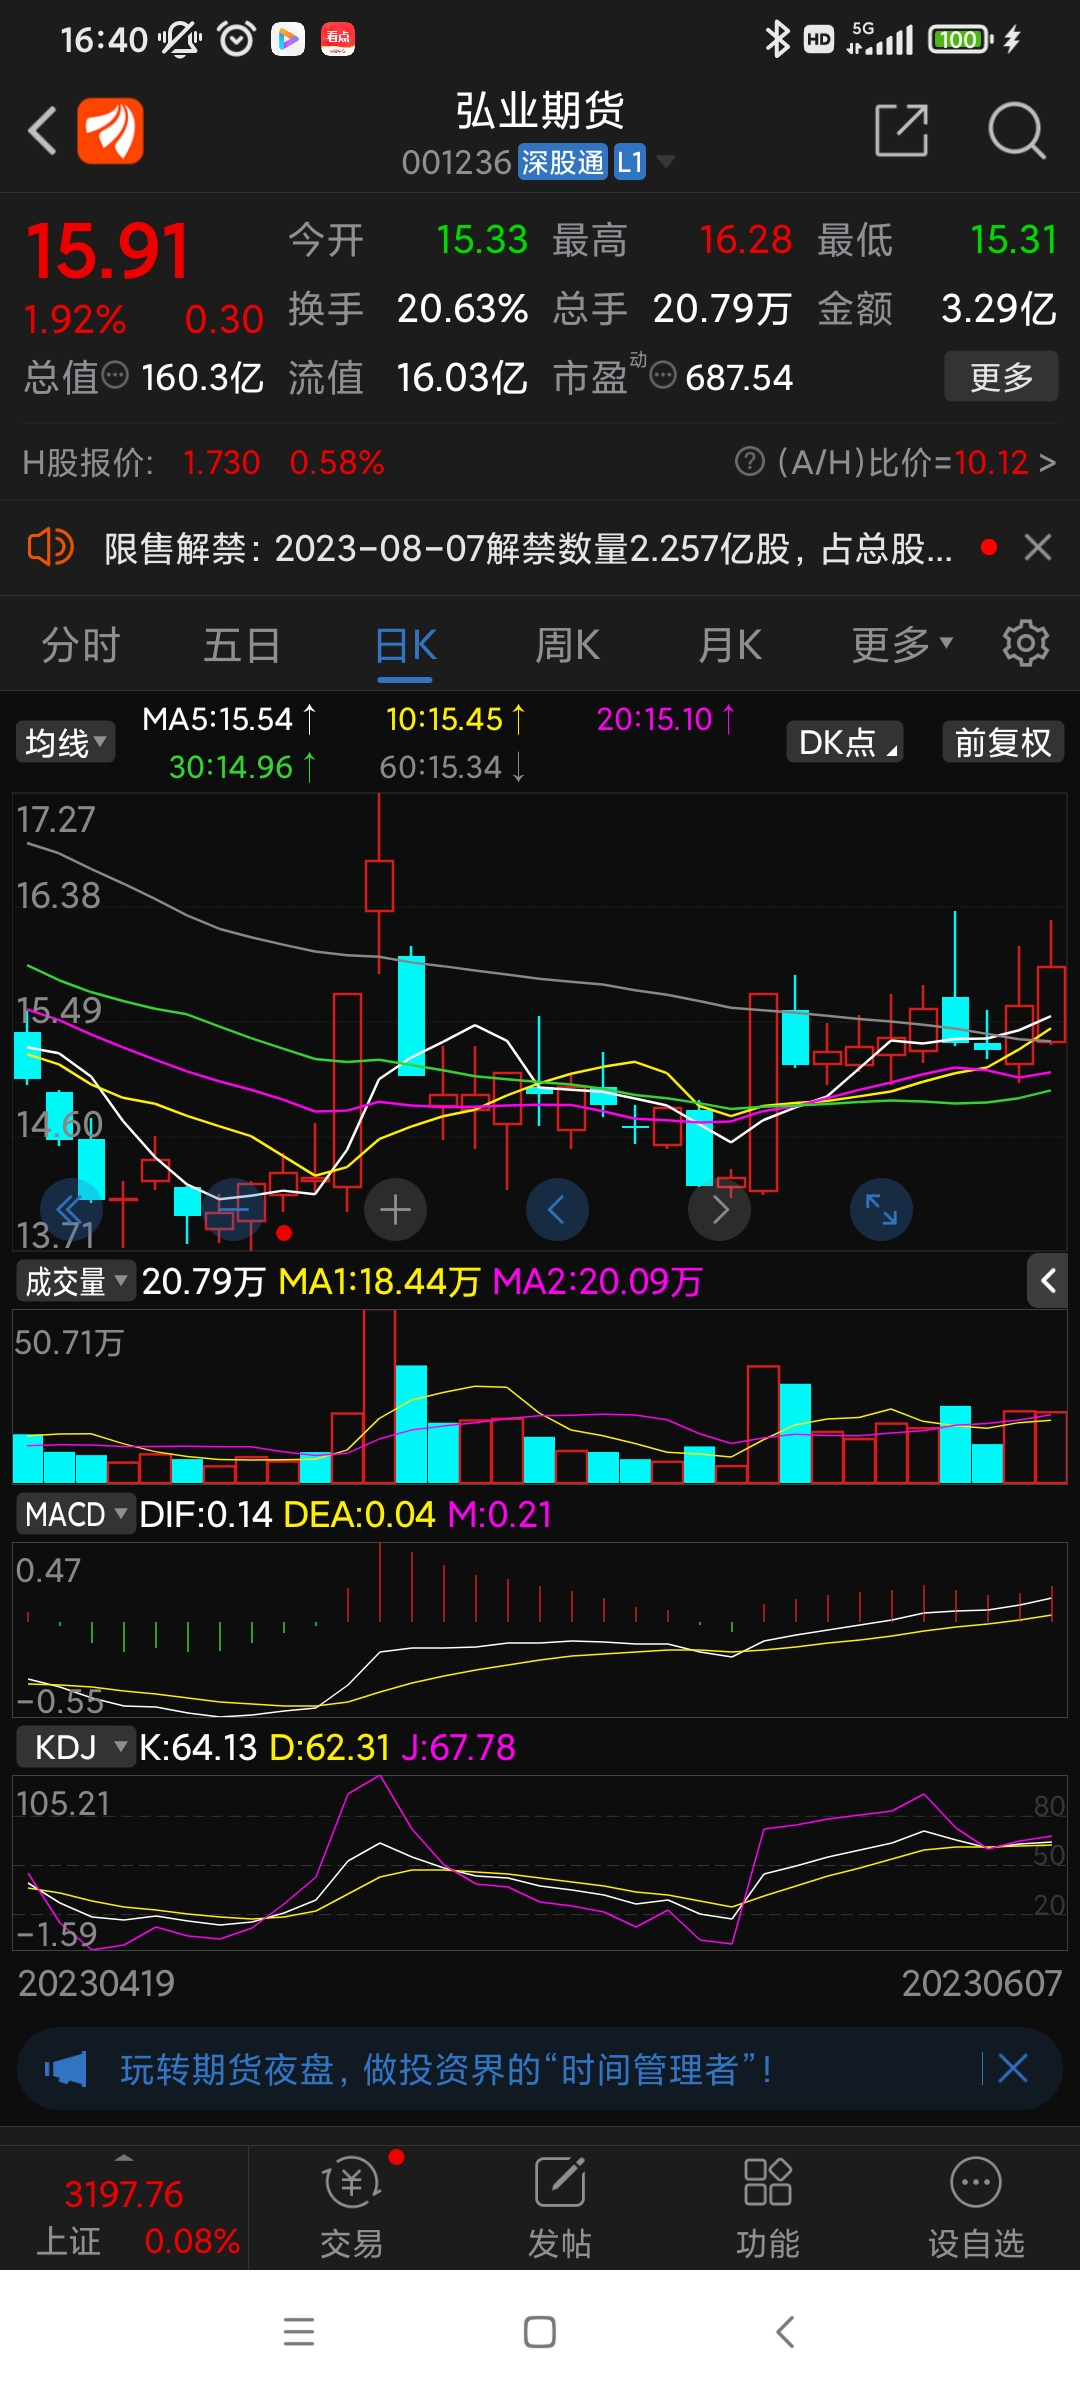
Task: Open the KDJ indicator dropdown
Action: 76,1747
